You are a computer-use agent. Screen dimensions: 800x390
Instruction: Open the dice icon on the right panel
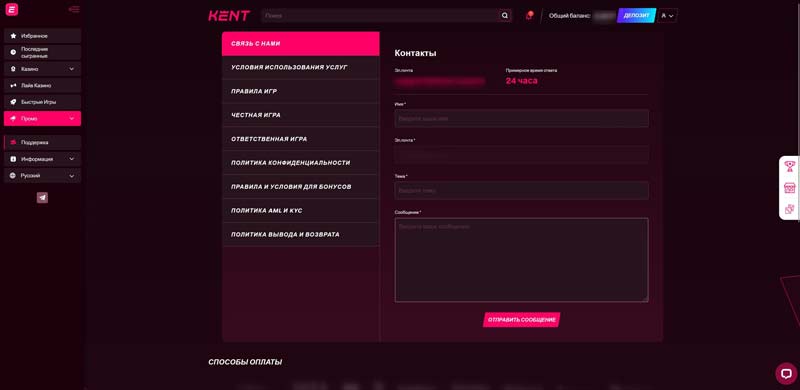coord(789,209)
